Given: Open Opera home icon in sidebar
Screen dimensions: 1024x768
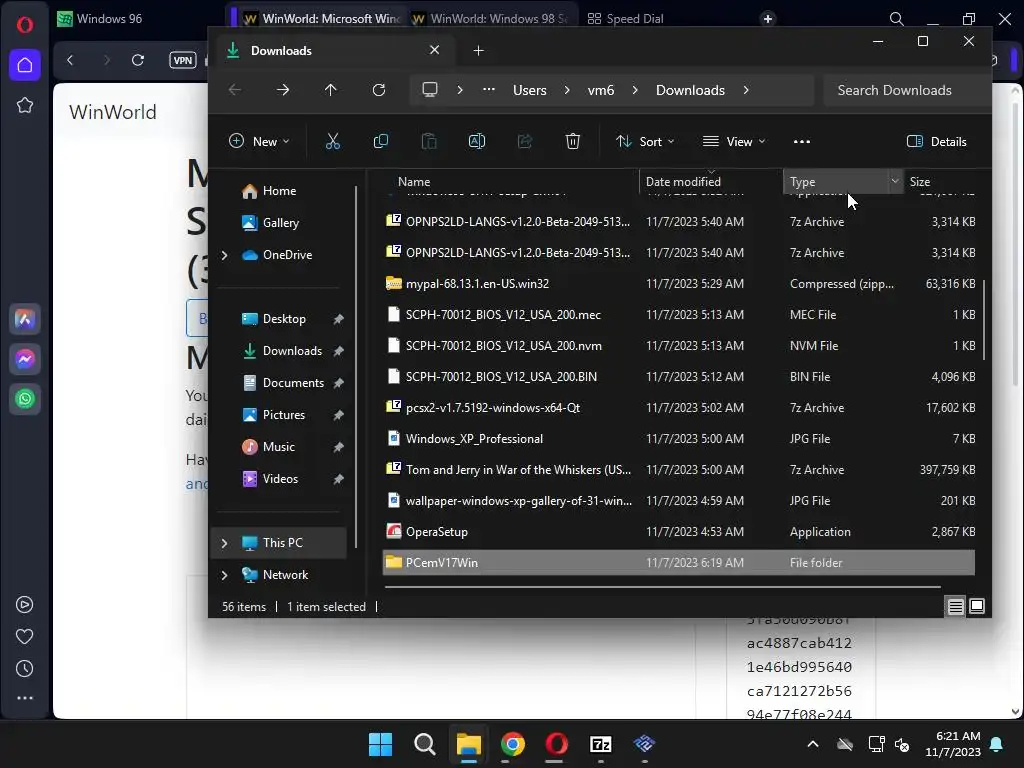Looking at the screenshot, I should click(x=25, y=65).
